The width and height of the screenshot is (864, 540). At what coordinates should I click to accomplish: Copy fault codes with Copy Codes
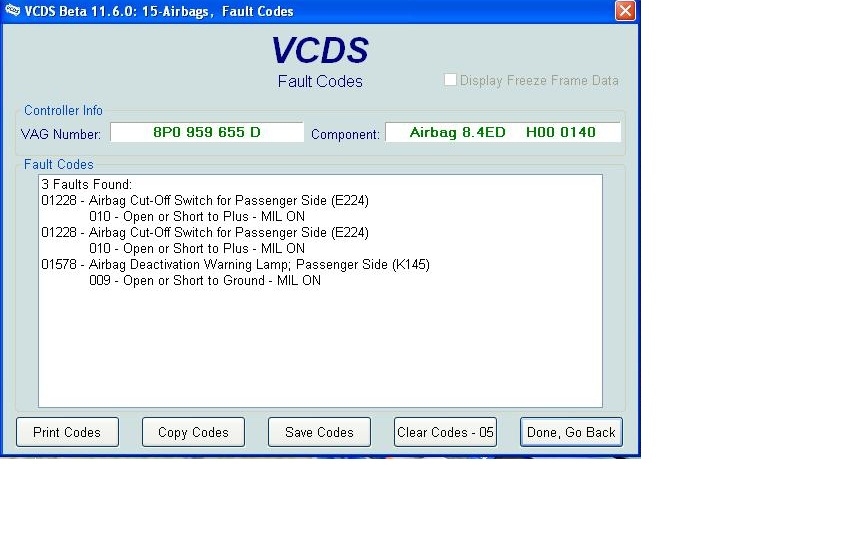[x=193, y=432]
